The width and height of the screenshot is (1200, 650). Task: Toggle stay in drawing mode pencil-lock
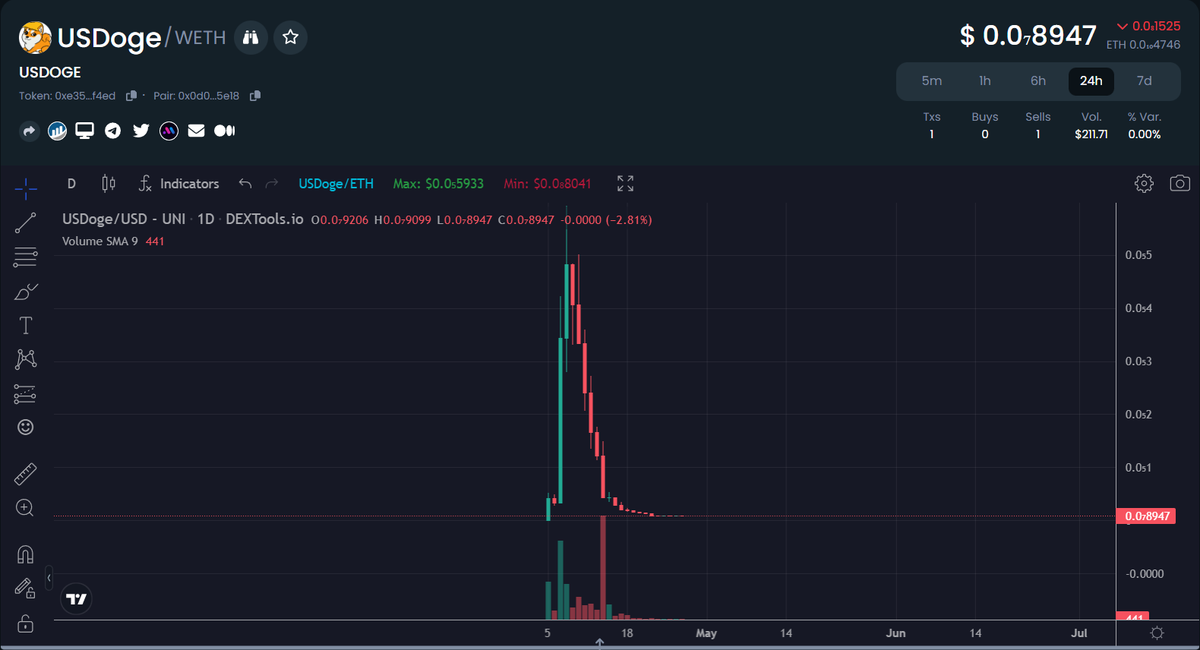click(x=26, y=589)
